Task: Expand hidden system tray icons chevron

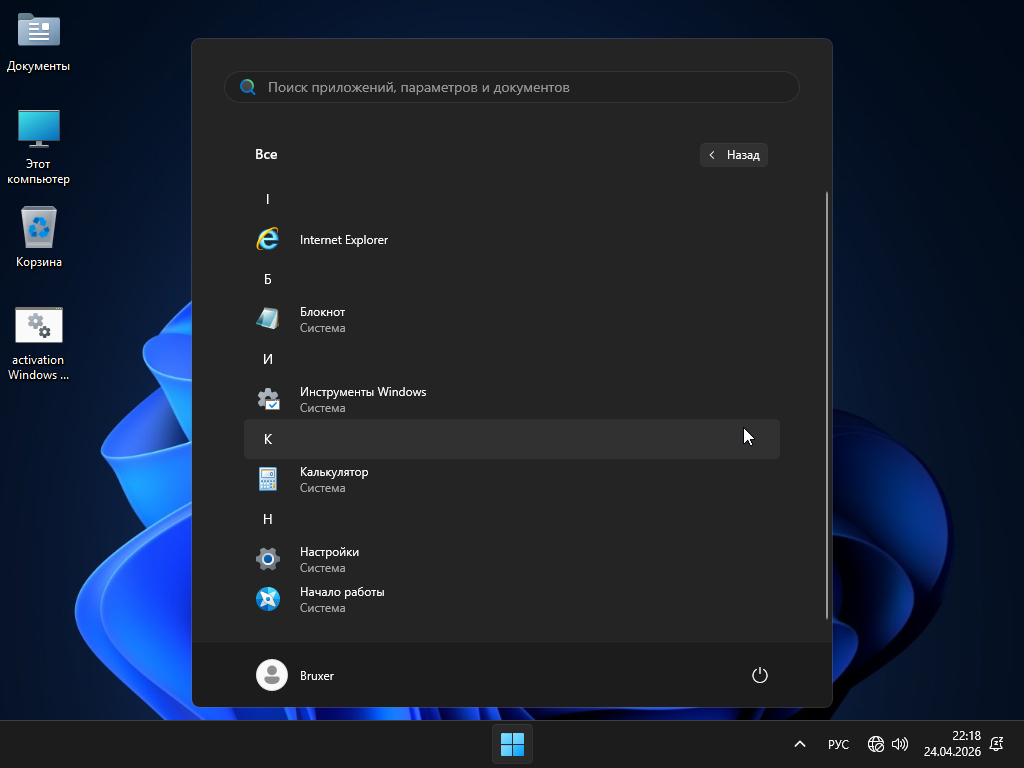Action: click(799, 744)
